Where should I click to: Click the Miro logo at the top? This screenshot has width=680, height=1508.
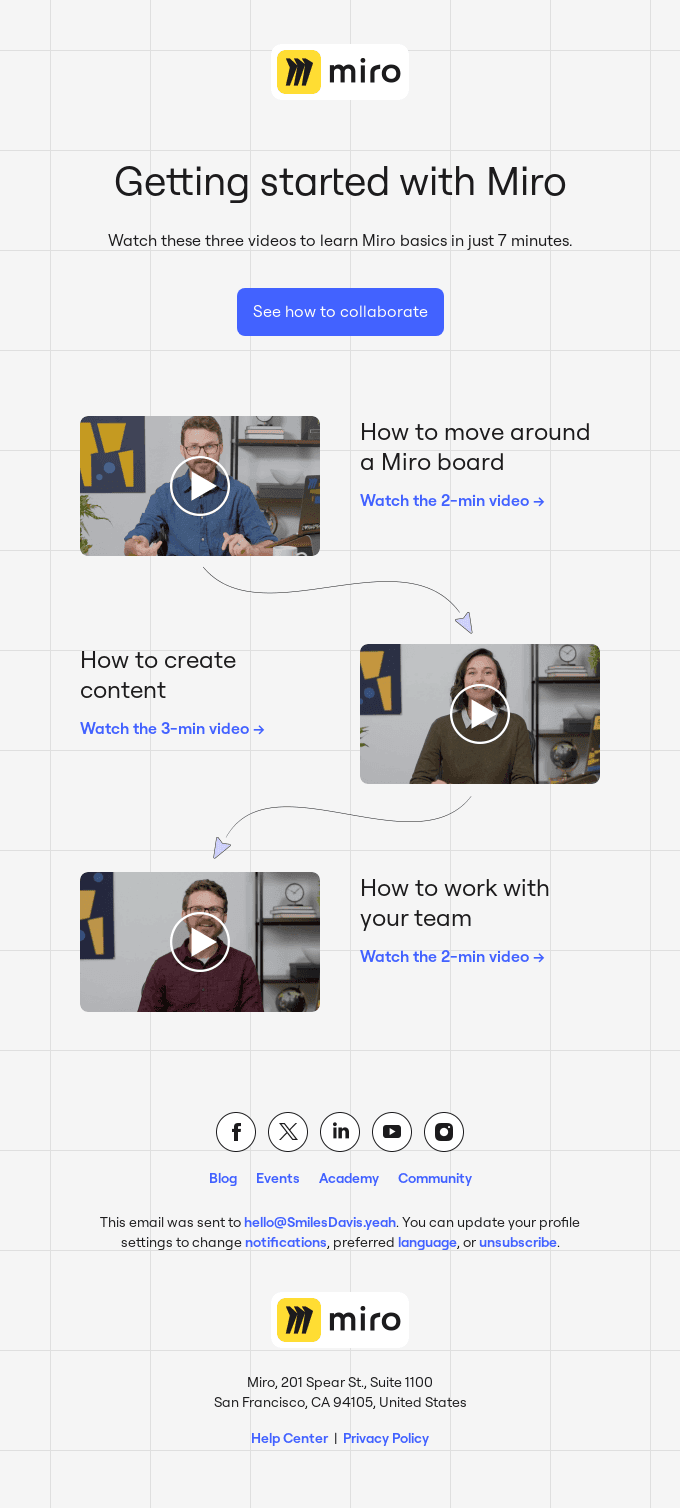340,72
